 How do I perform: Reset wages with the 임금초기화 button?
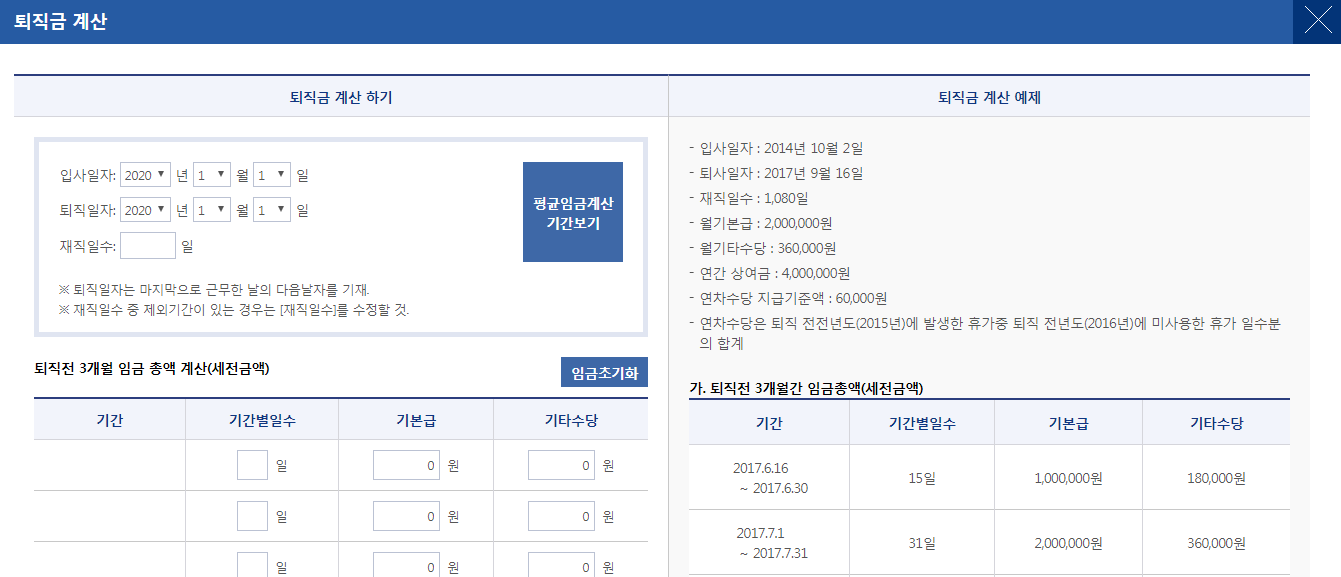[x=604, y=372]
